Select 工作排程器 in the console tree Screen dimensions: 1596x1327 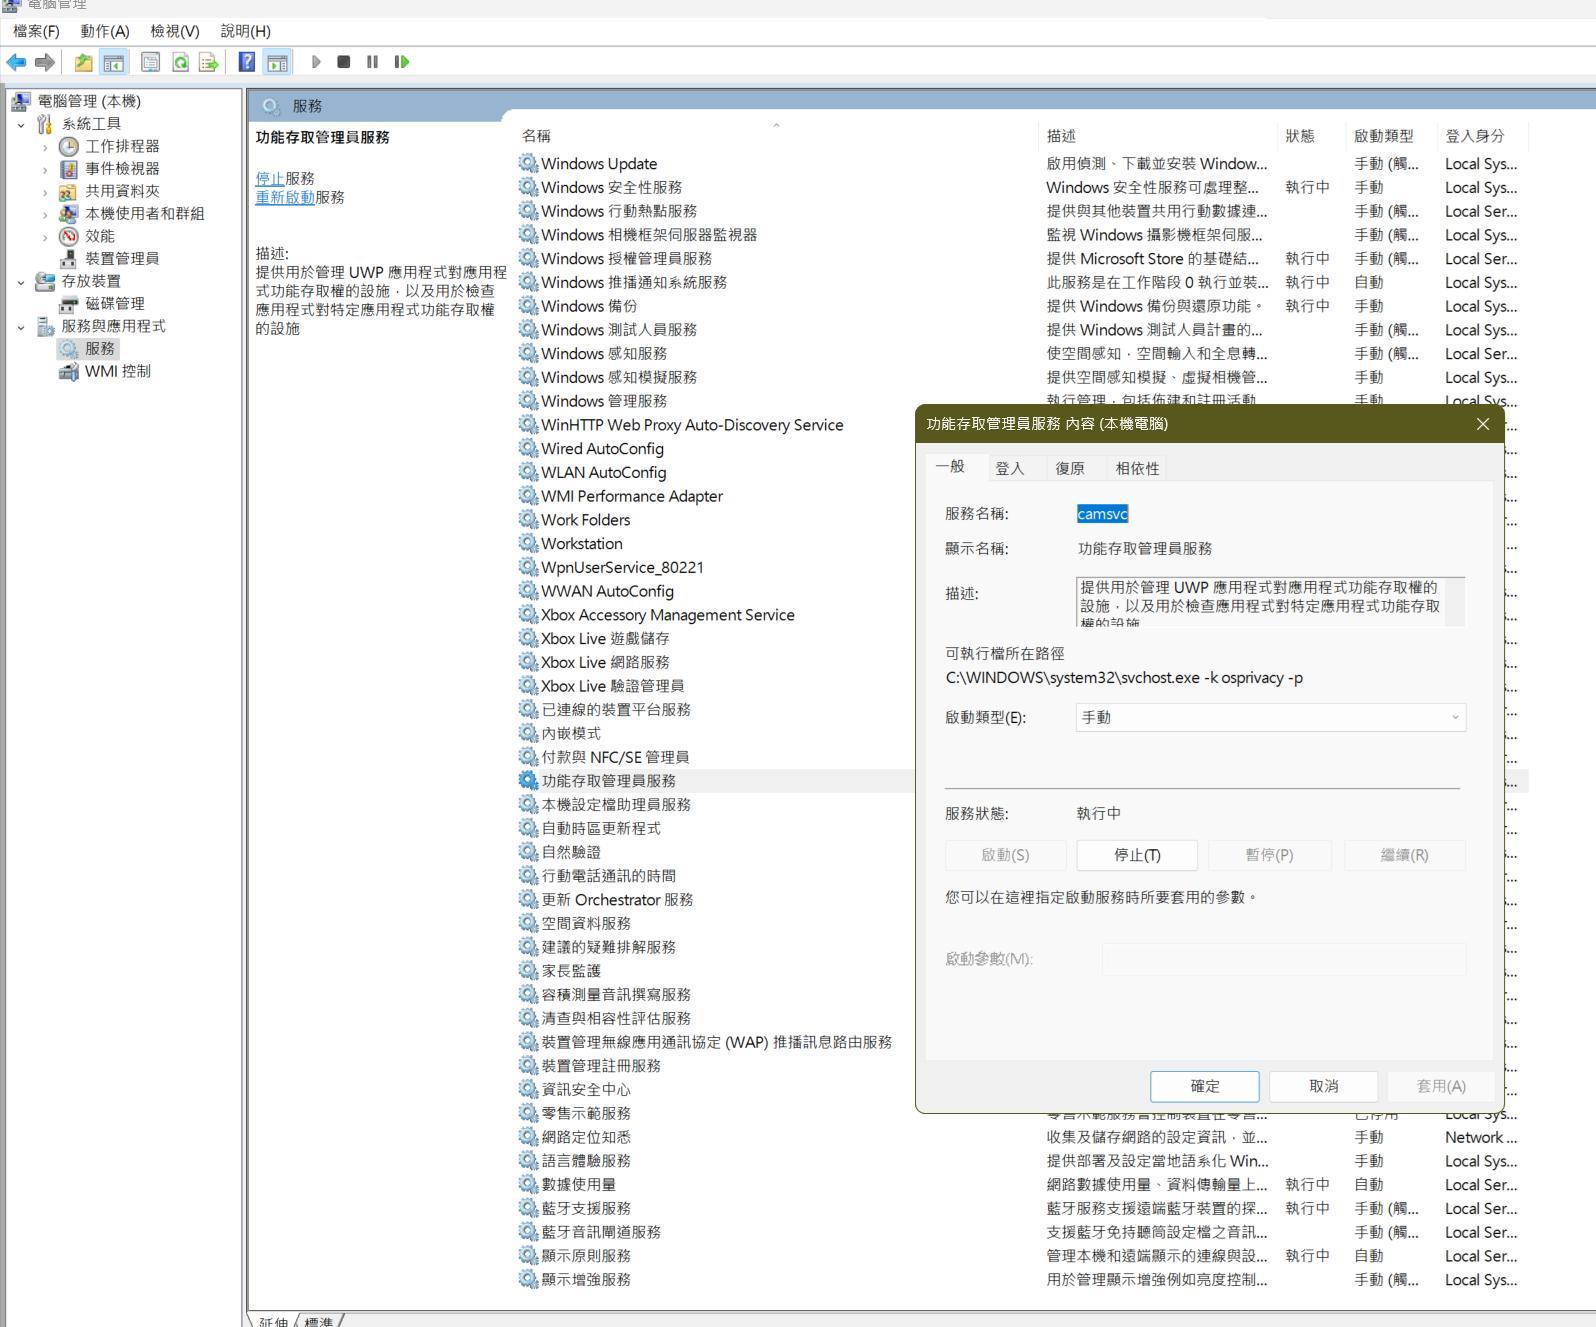point(122,146)
